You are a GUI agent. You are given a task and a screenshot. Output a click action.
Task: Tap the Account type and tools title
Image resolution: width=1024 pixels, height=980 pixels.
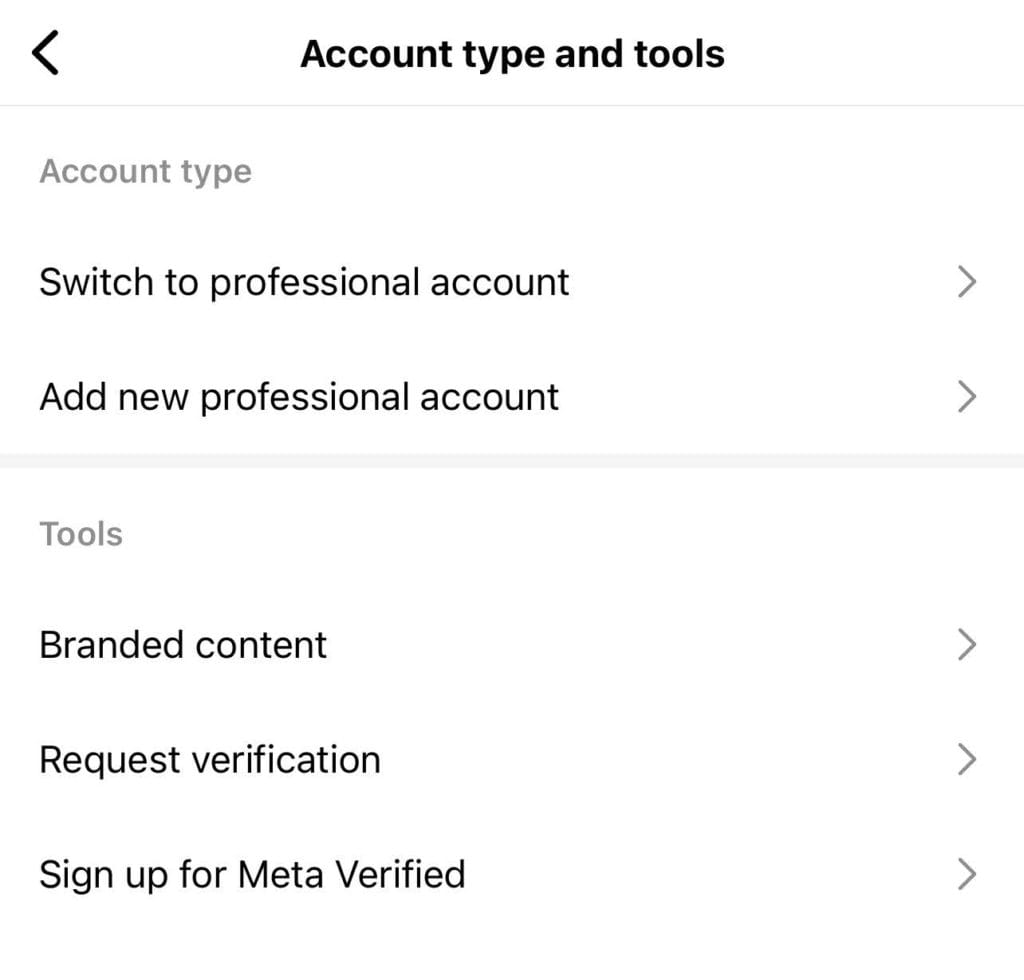(512, 53)
